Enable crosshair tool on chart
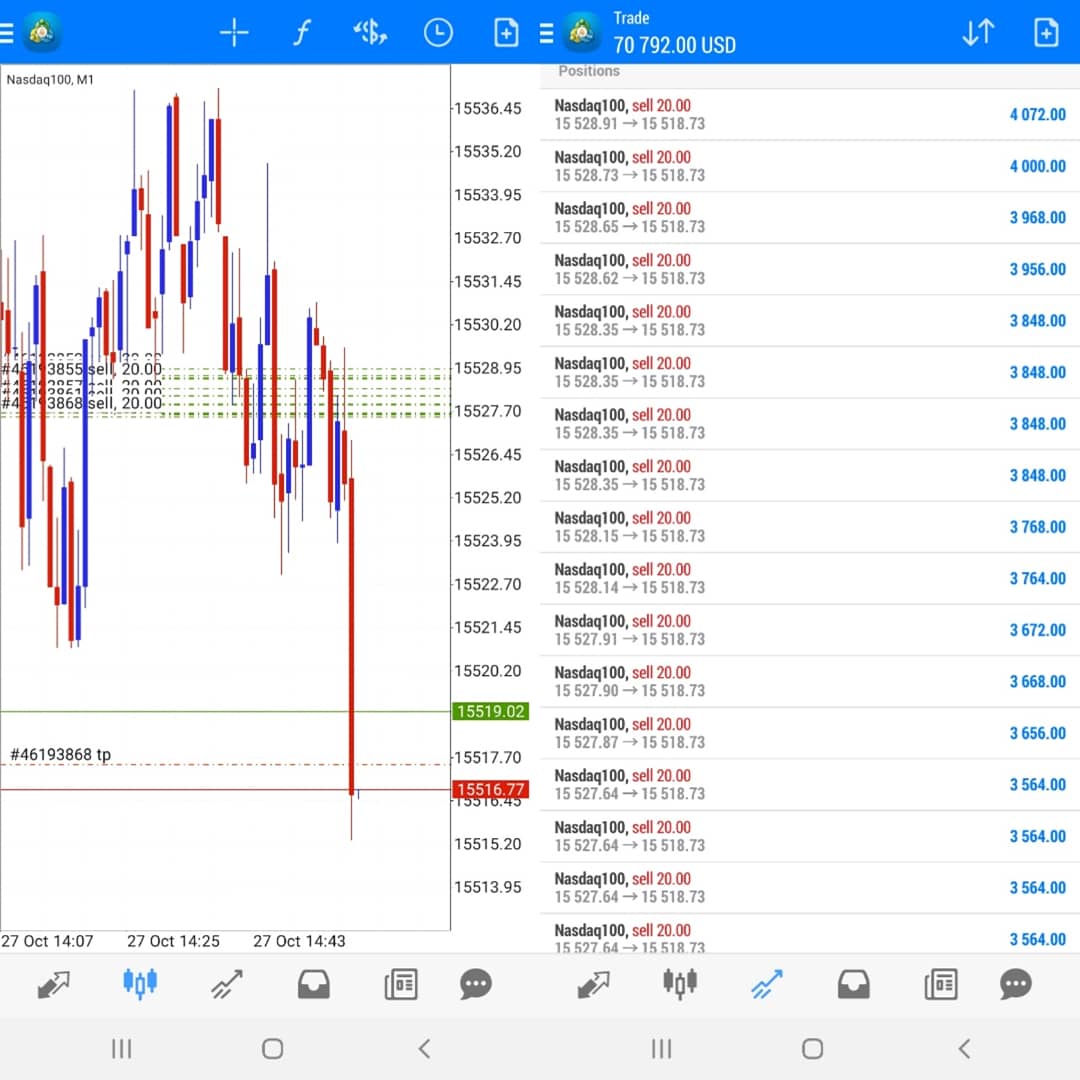Screen dimensions: 1080x1080 [x=234, y=32]
